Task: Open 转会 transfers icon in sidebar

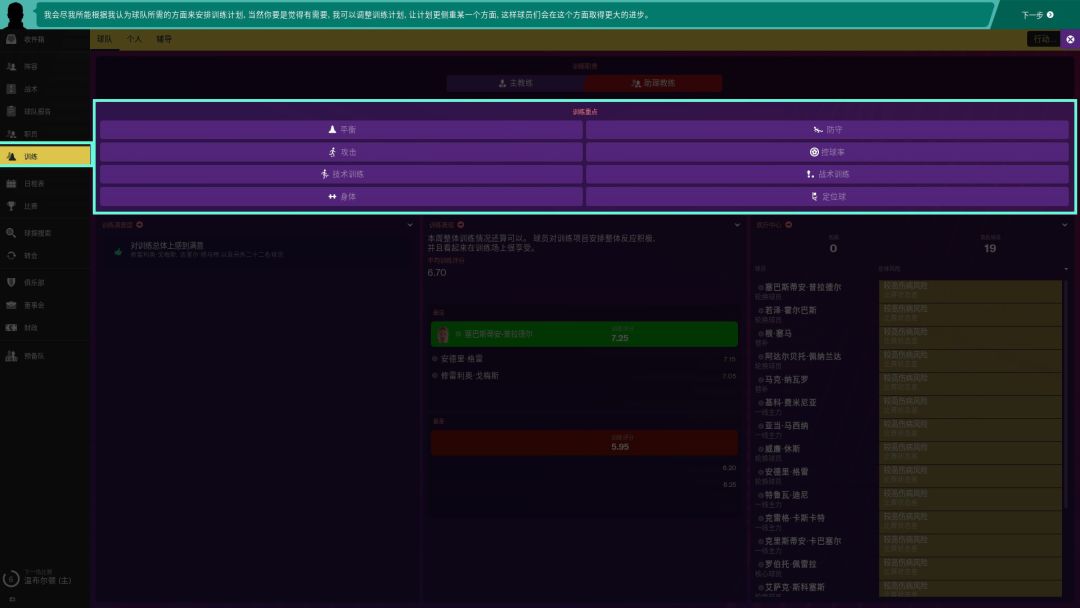Action: point(12,255)
